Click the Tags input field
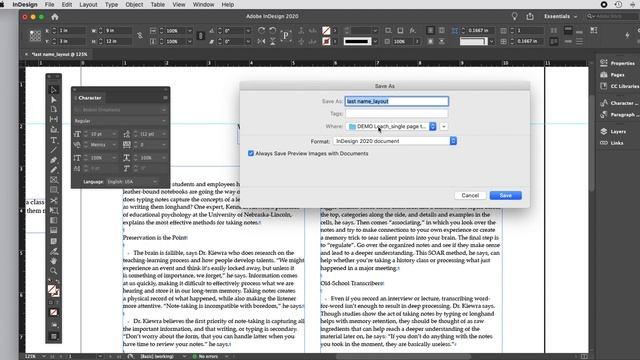640x360 pixels. [397, 113]
